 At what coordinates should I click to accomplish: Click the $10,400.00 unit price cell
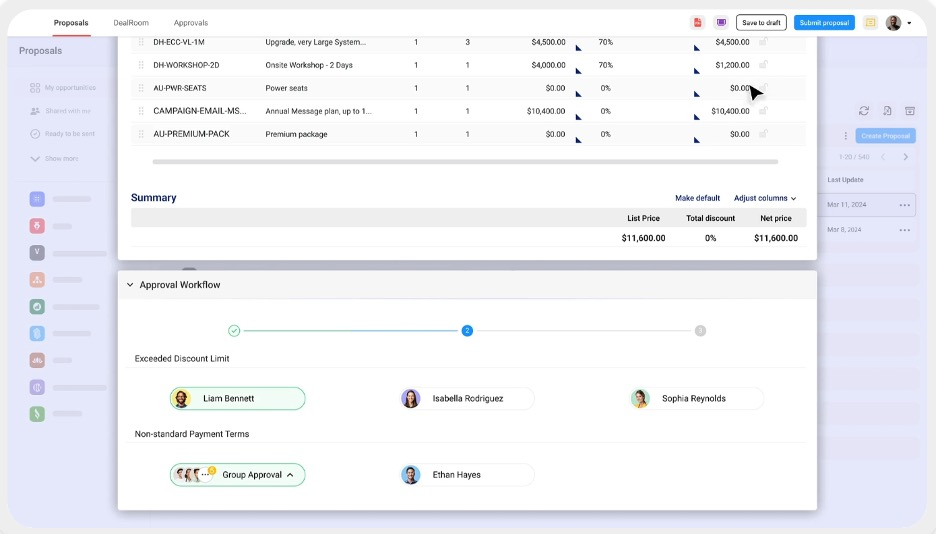546,111
